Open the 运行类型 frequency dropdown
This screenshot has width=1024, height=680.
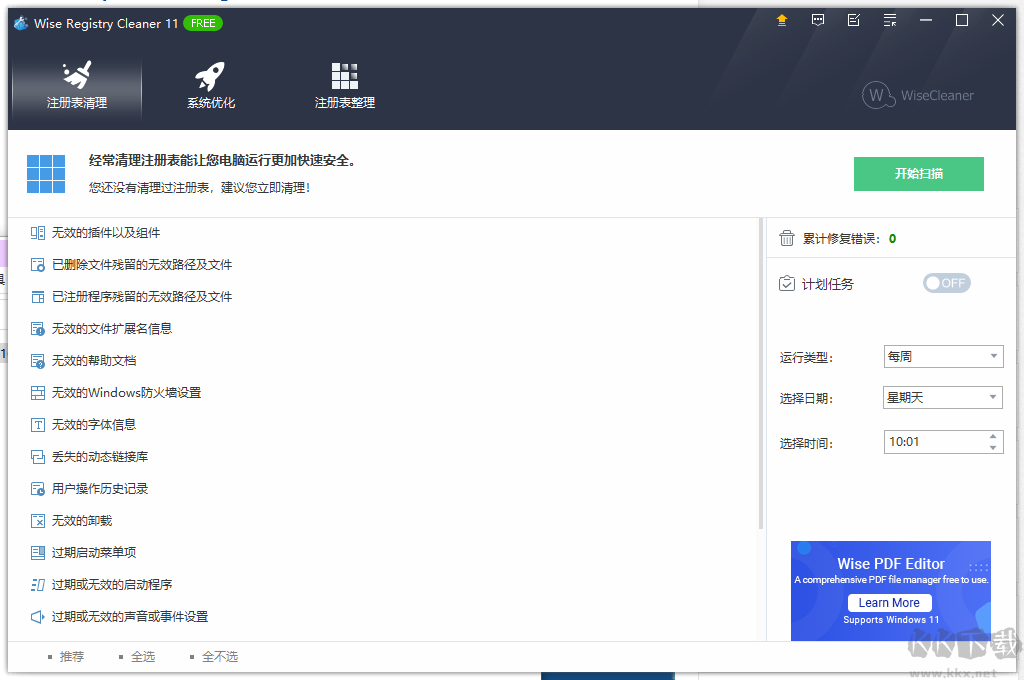[x=941, y=356]
